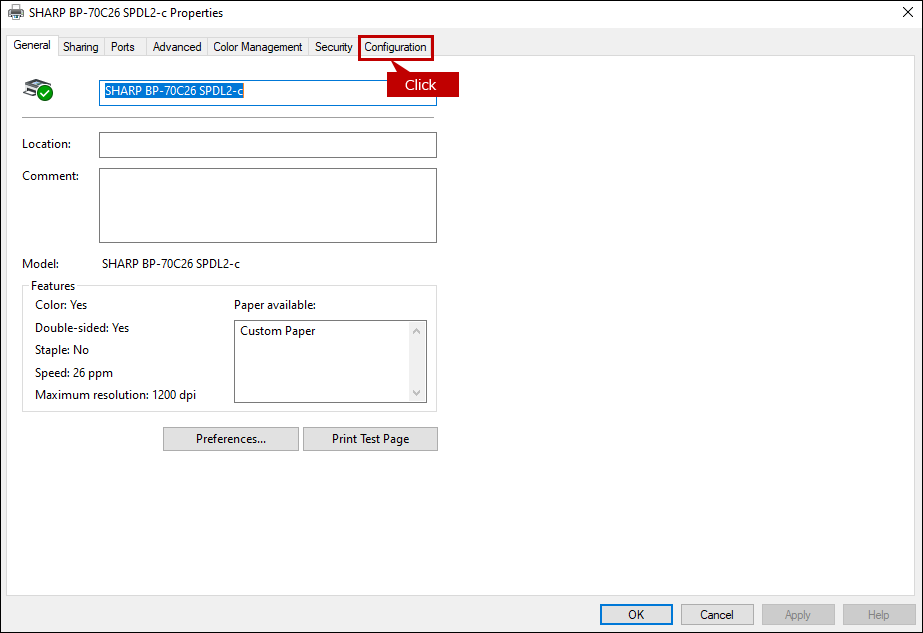Viewport: 923px width, 633px height.
Task: Click the printer name text field
Action: [x=267, y=92]
